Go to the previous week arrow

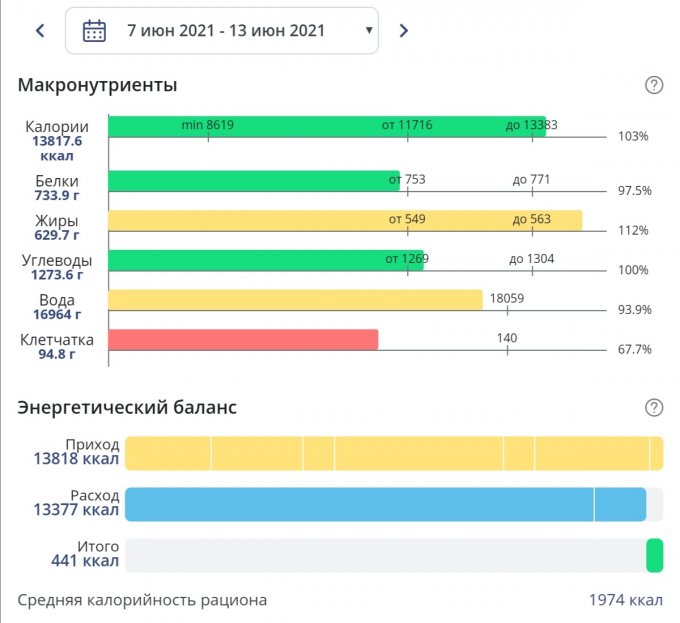point(40,31)
